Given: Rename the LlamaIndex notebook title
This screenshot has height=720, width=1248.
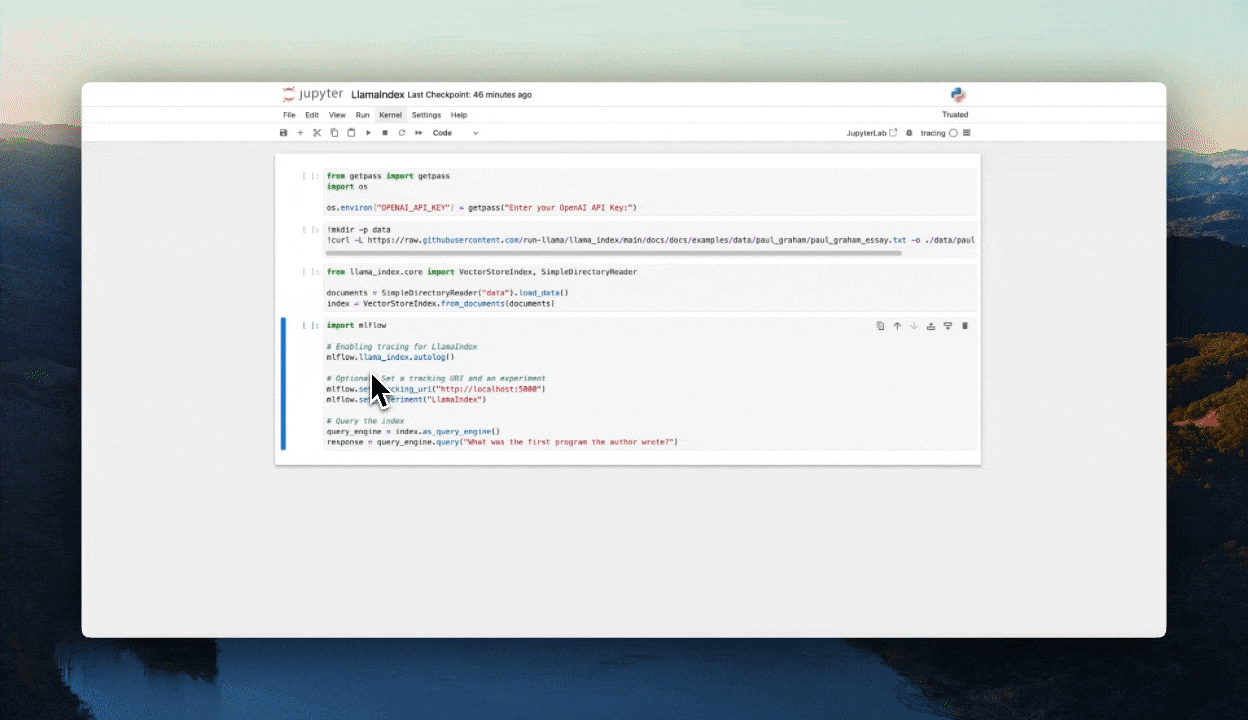Looking at the screenshot, I should click(378, 94).
